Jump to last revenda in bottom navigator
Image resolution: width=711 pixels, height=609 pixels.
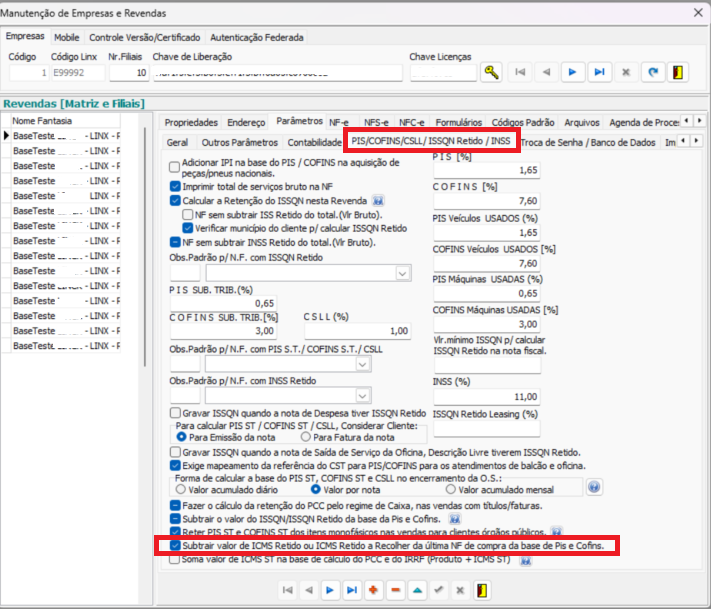[x=351, y=590]
